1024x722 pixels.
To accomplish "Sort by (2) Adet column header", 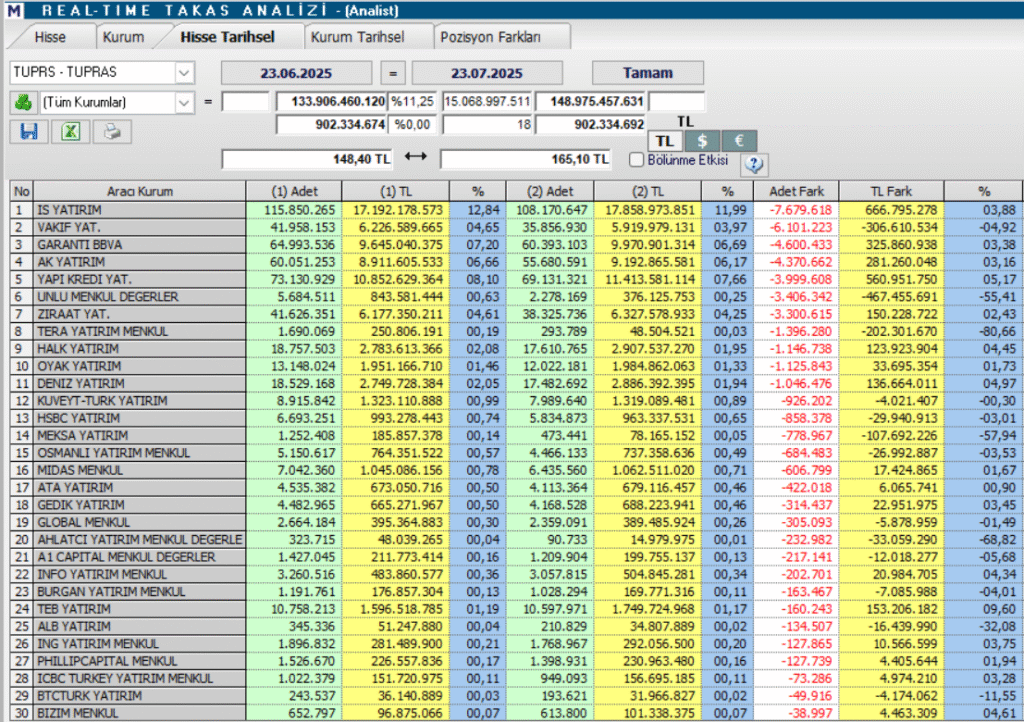I will (x=550, y=191).
